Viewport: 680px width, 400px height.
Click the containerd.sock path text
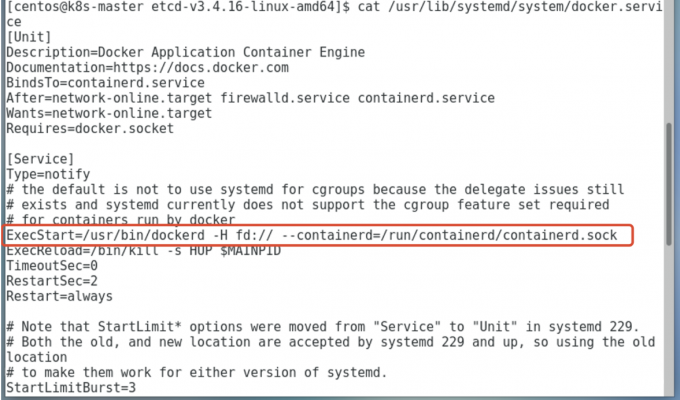tap(560, 235)
